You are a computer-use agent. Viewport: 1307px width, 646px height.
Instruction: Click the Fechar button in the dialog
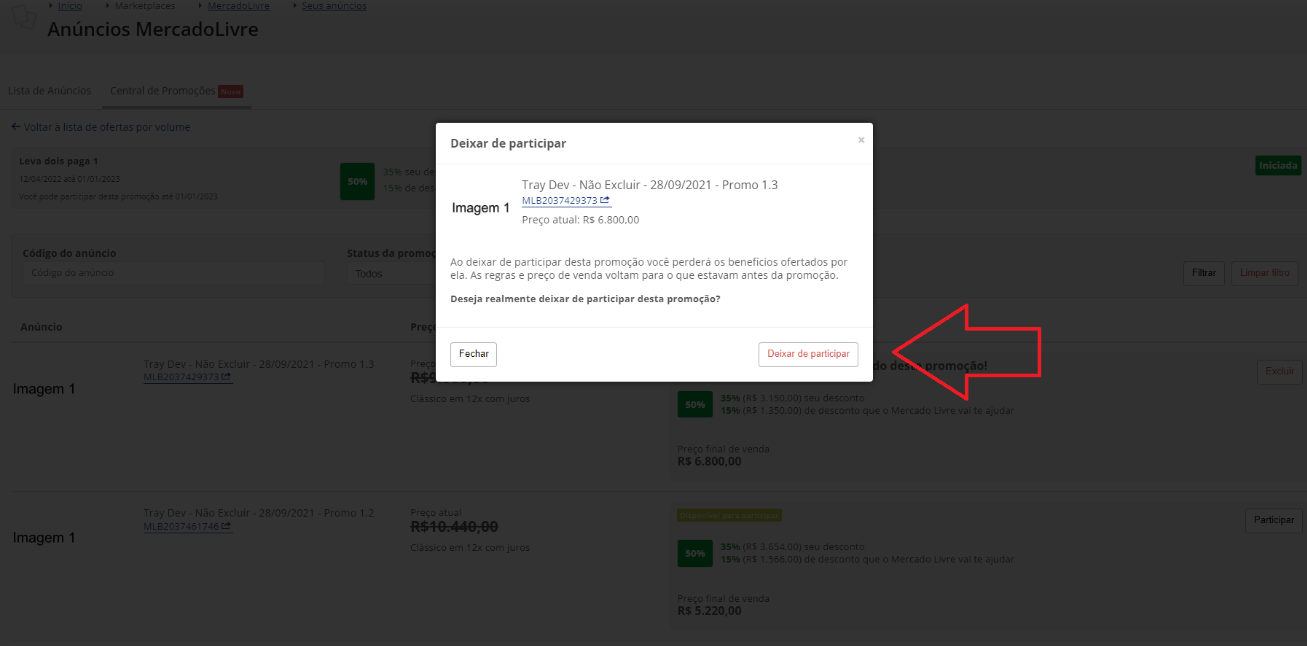coord(474,354)
